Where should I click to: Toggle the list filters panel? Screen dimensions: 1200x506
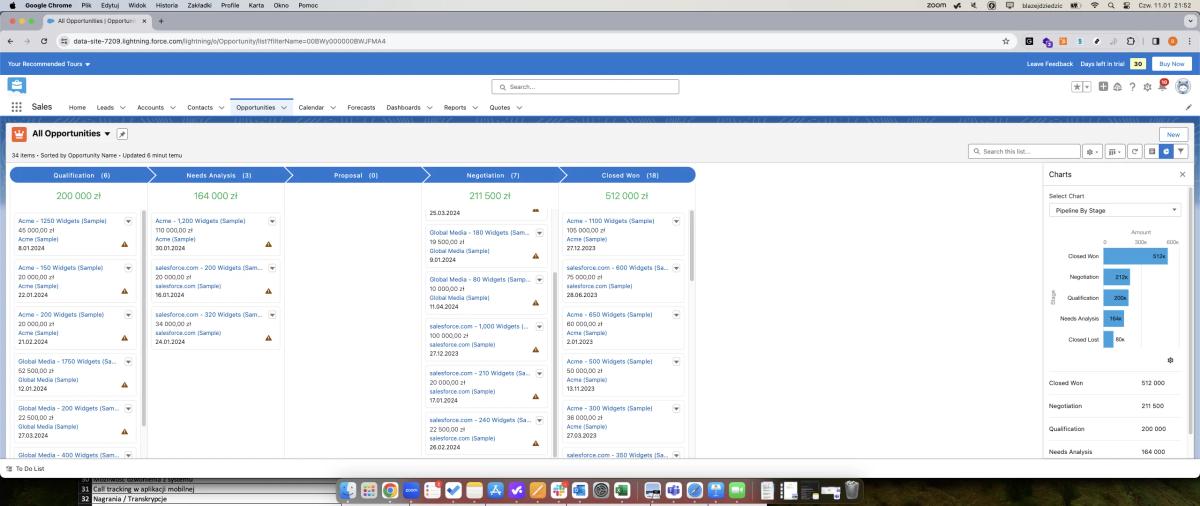(x=1181, y=151)
